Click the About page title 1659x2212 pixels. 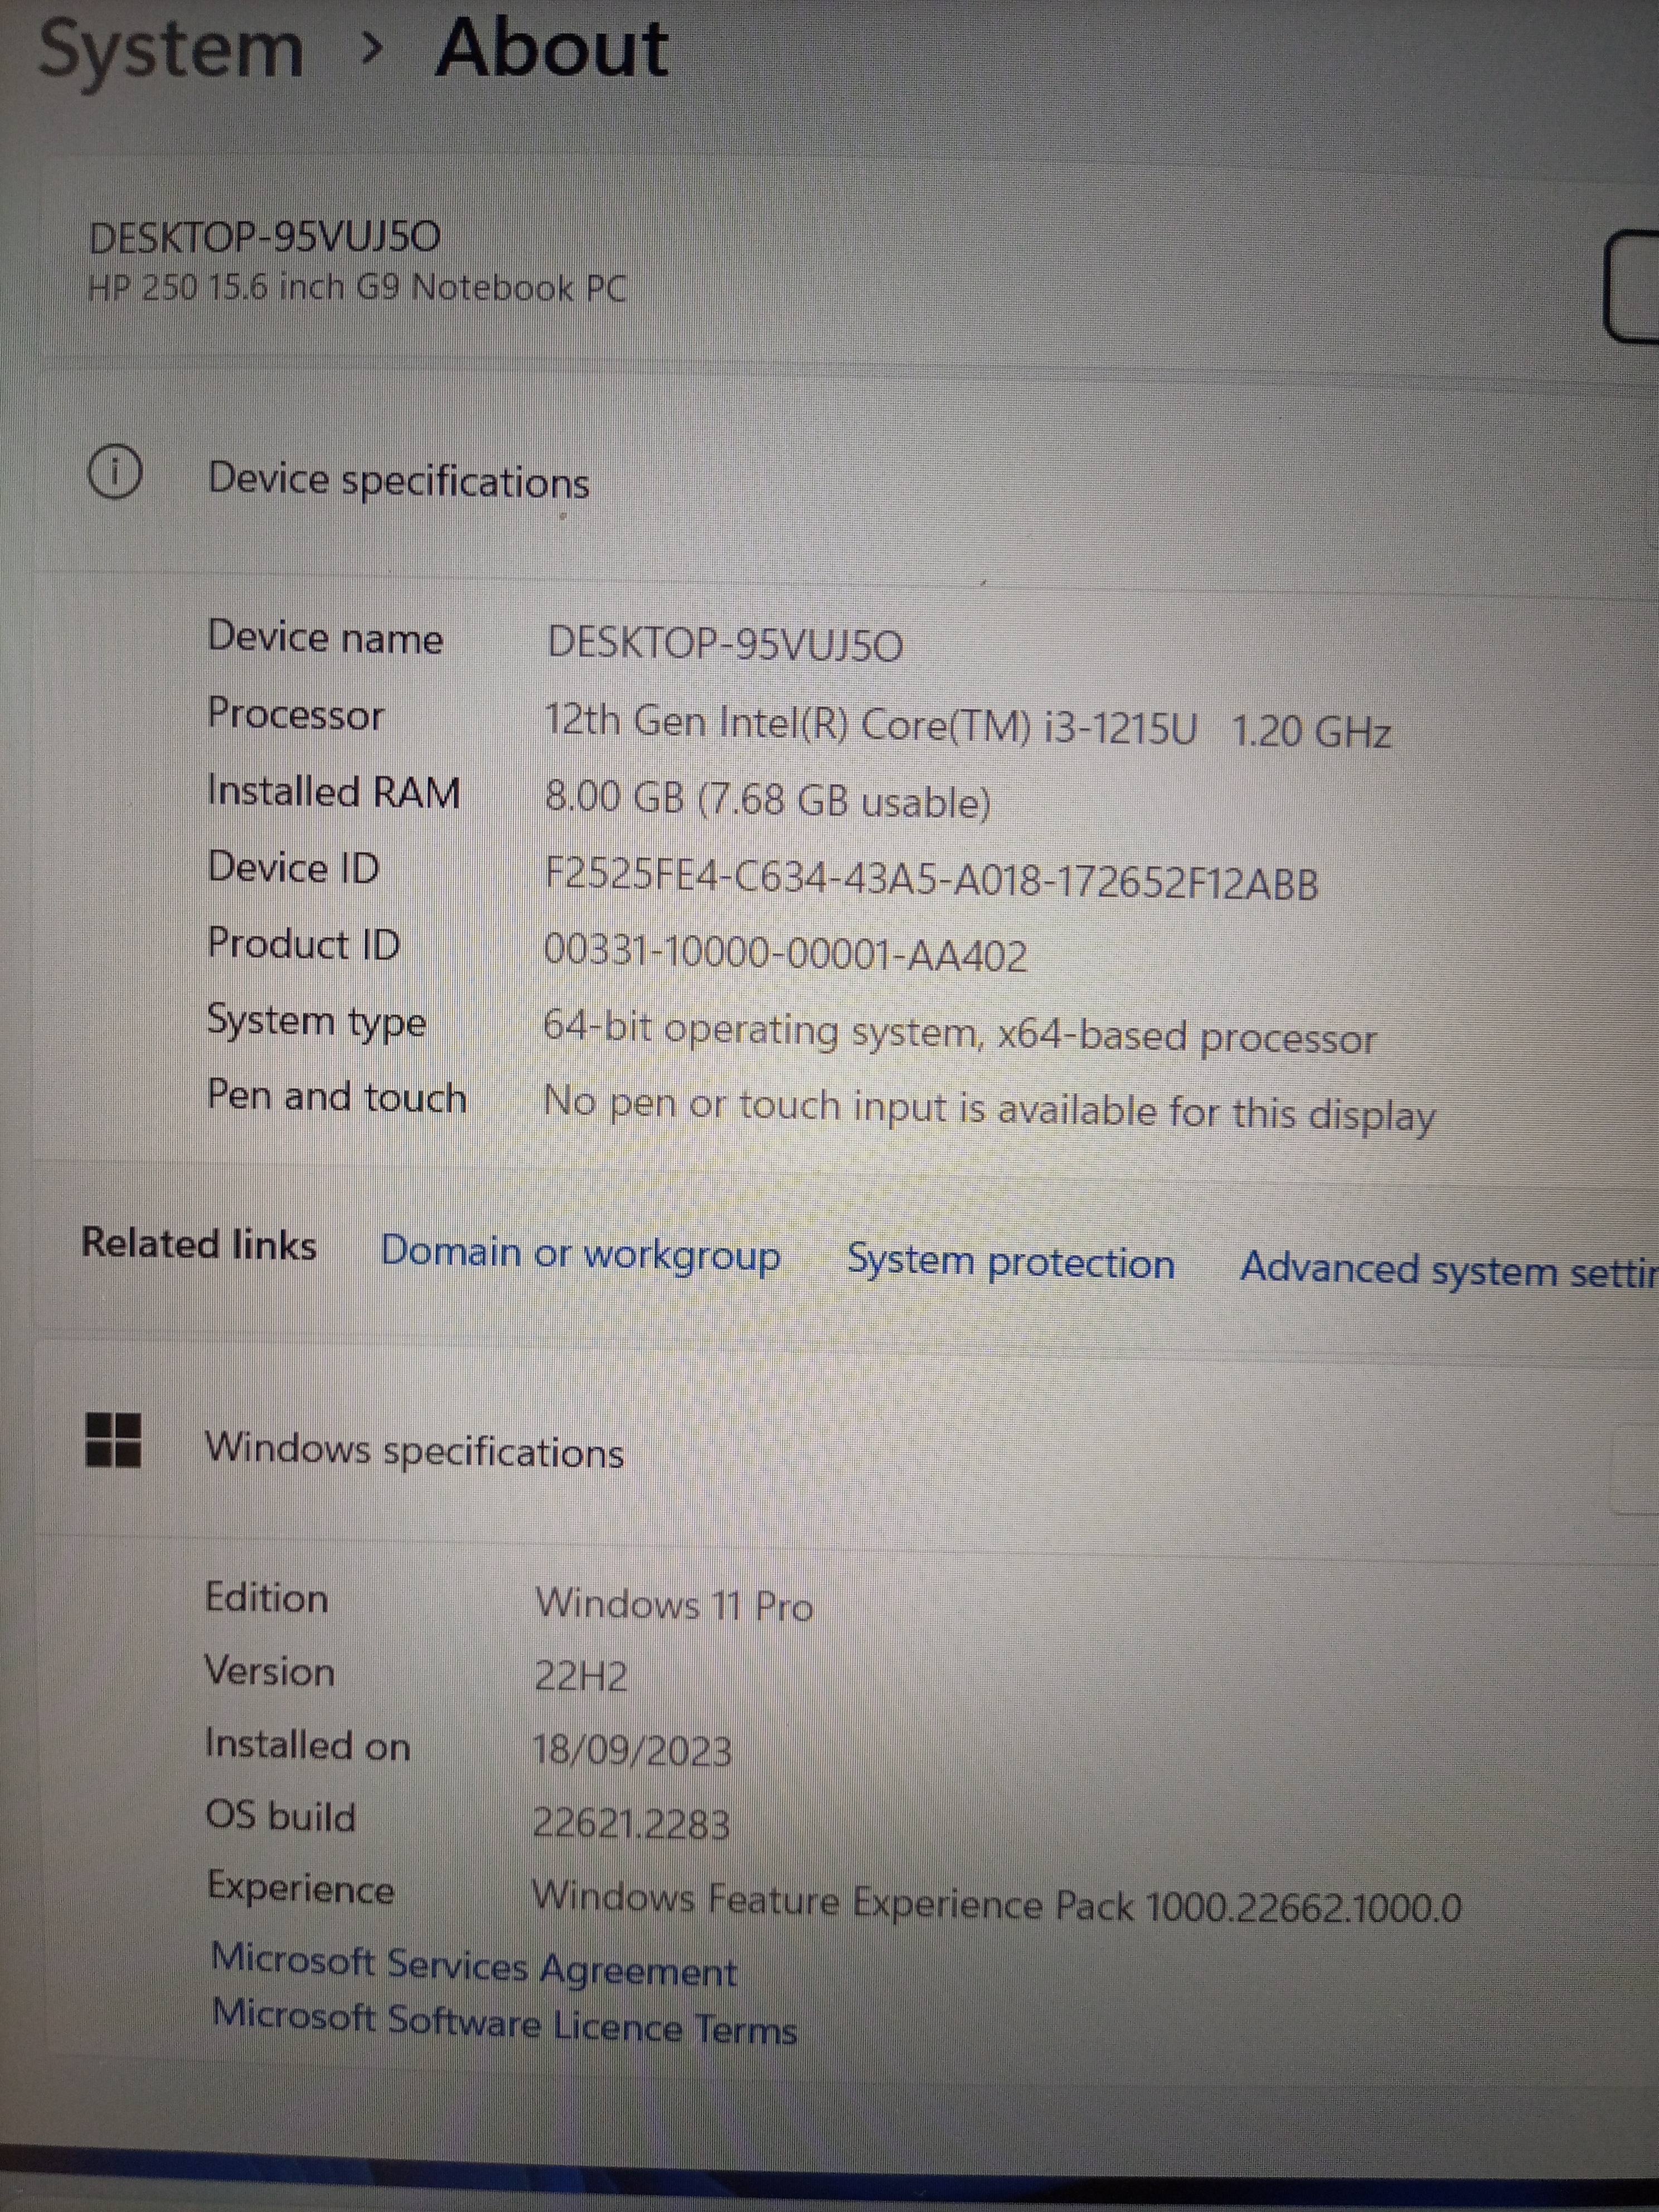pyautogui.click(x=552, y=48)
